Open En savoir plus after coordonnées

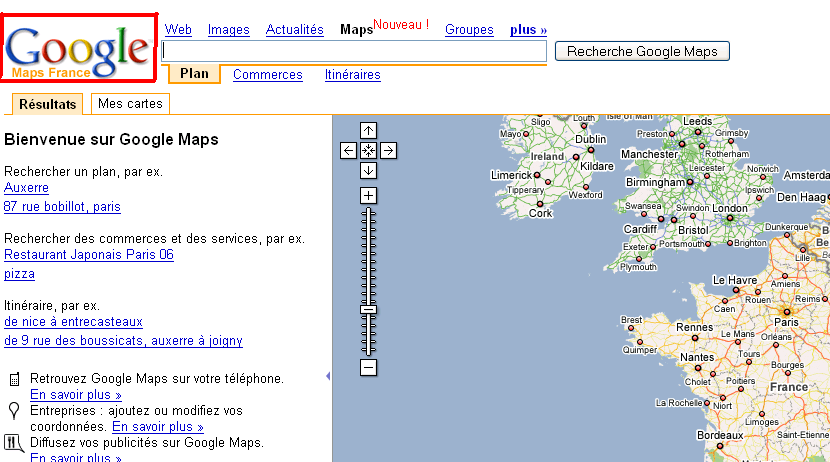158,427
